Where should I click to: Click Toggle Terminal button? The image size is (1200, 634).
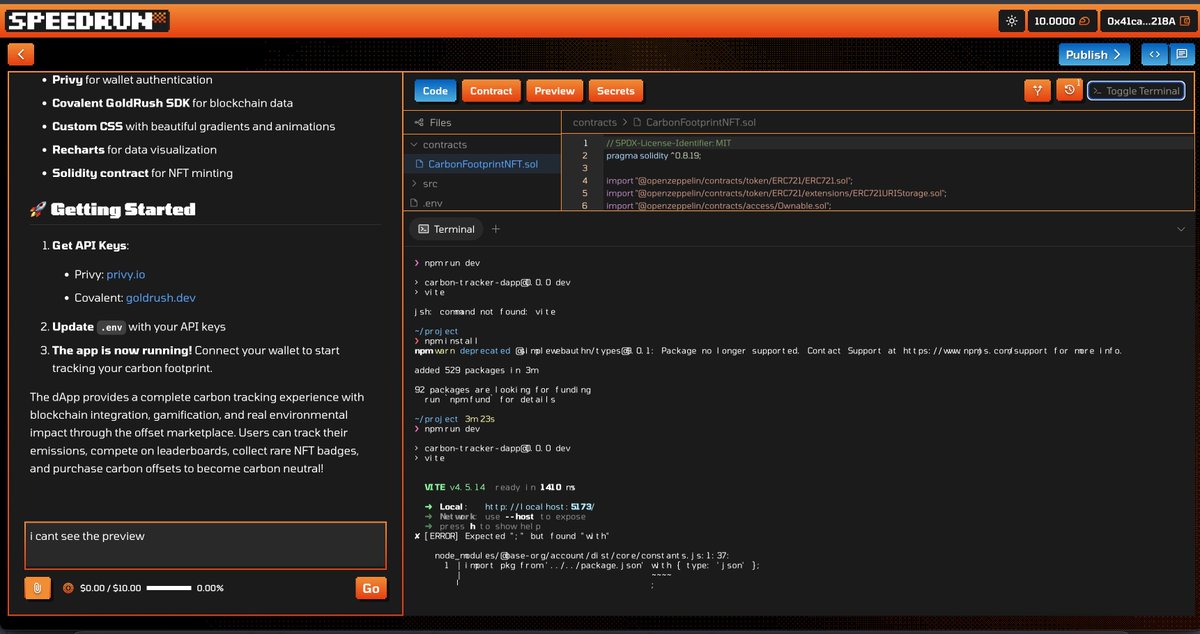pyautogui.click(x=1136, y=90)
